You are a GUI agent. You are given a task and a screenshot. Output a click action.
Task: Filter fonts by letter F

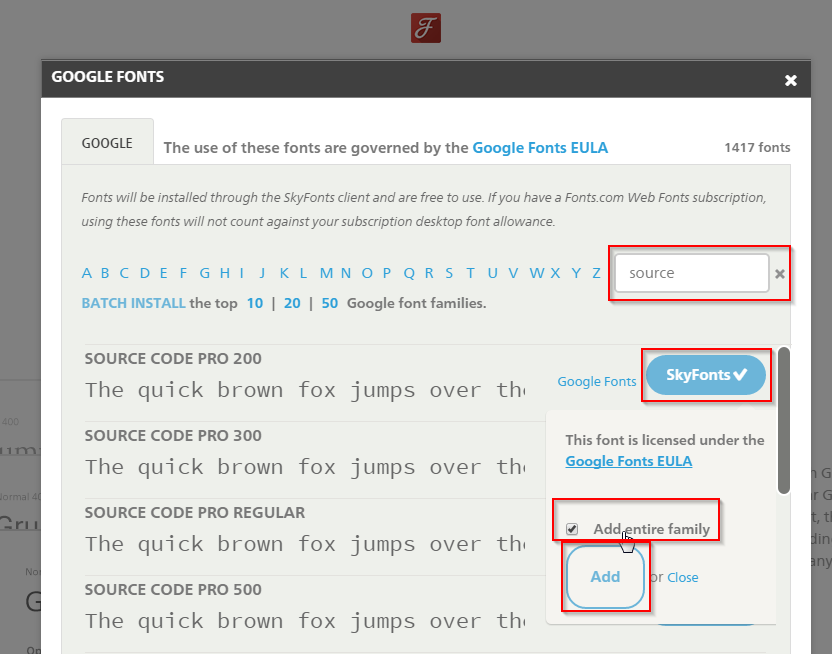pos(183,273)
